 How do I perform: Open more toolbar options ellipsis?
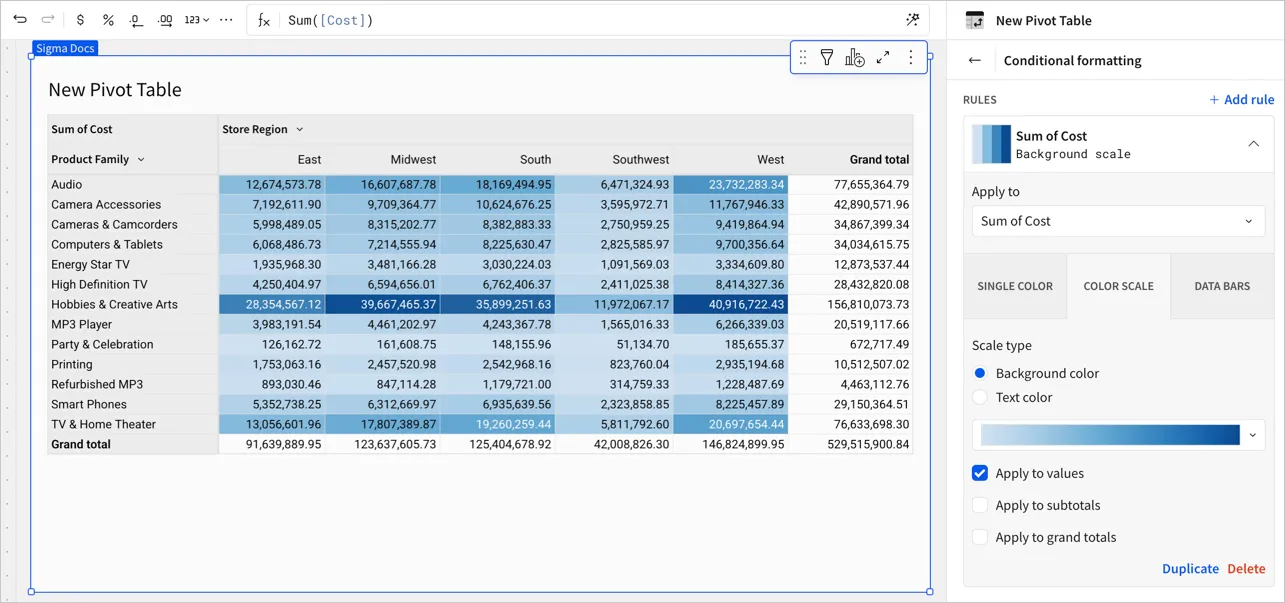coord(226,20)
